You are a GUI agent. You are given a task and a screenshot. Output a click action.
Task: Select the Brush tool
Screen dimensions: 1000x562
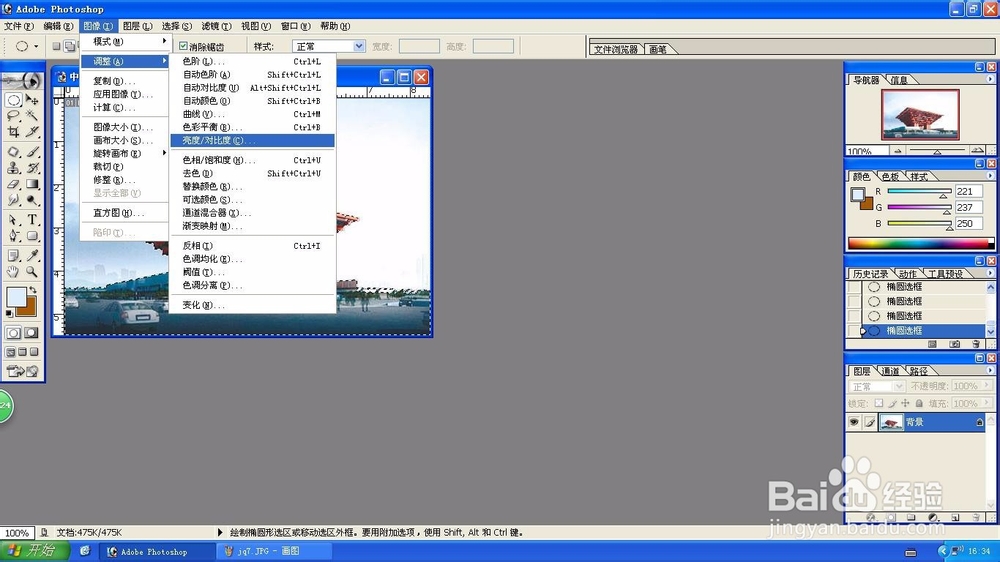pos(32,152)
